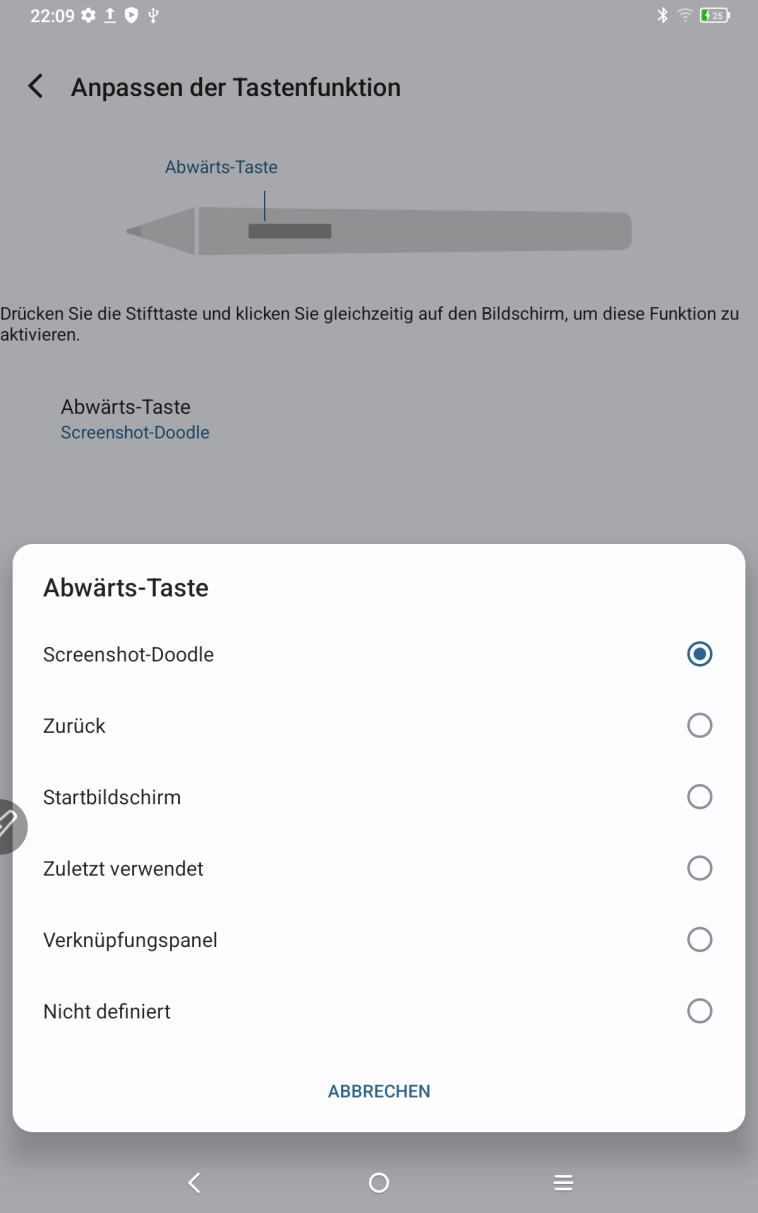Tap the floating pen icon at left edge
This screenshot has height=1213, width=758.
pyautogui.click(x=9, y=826)
